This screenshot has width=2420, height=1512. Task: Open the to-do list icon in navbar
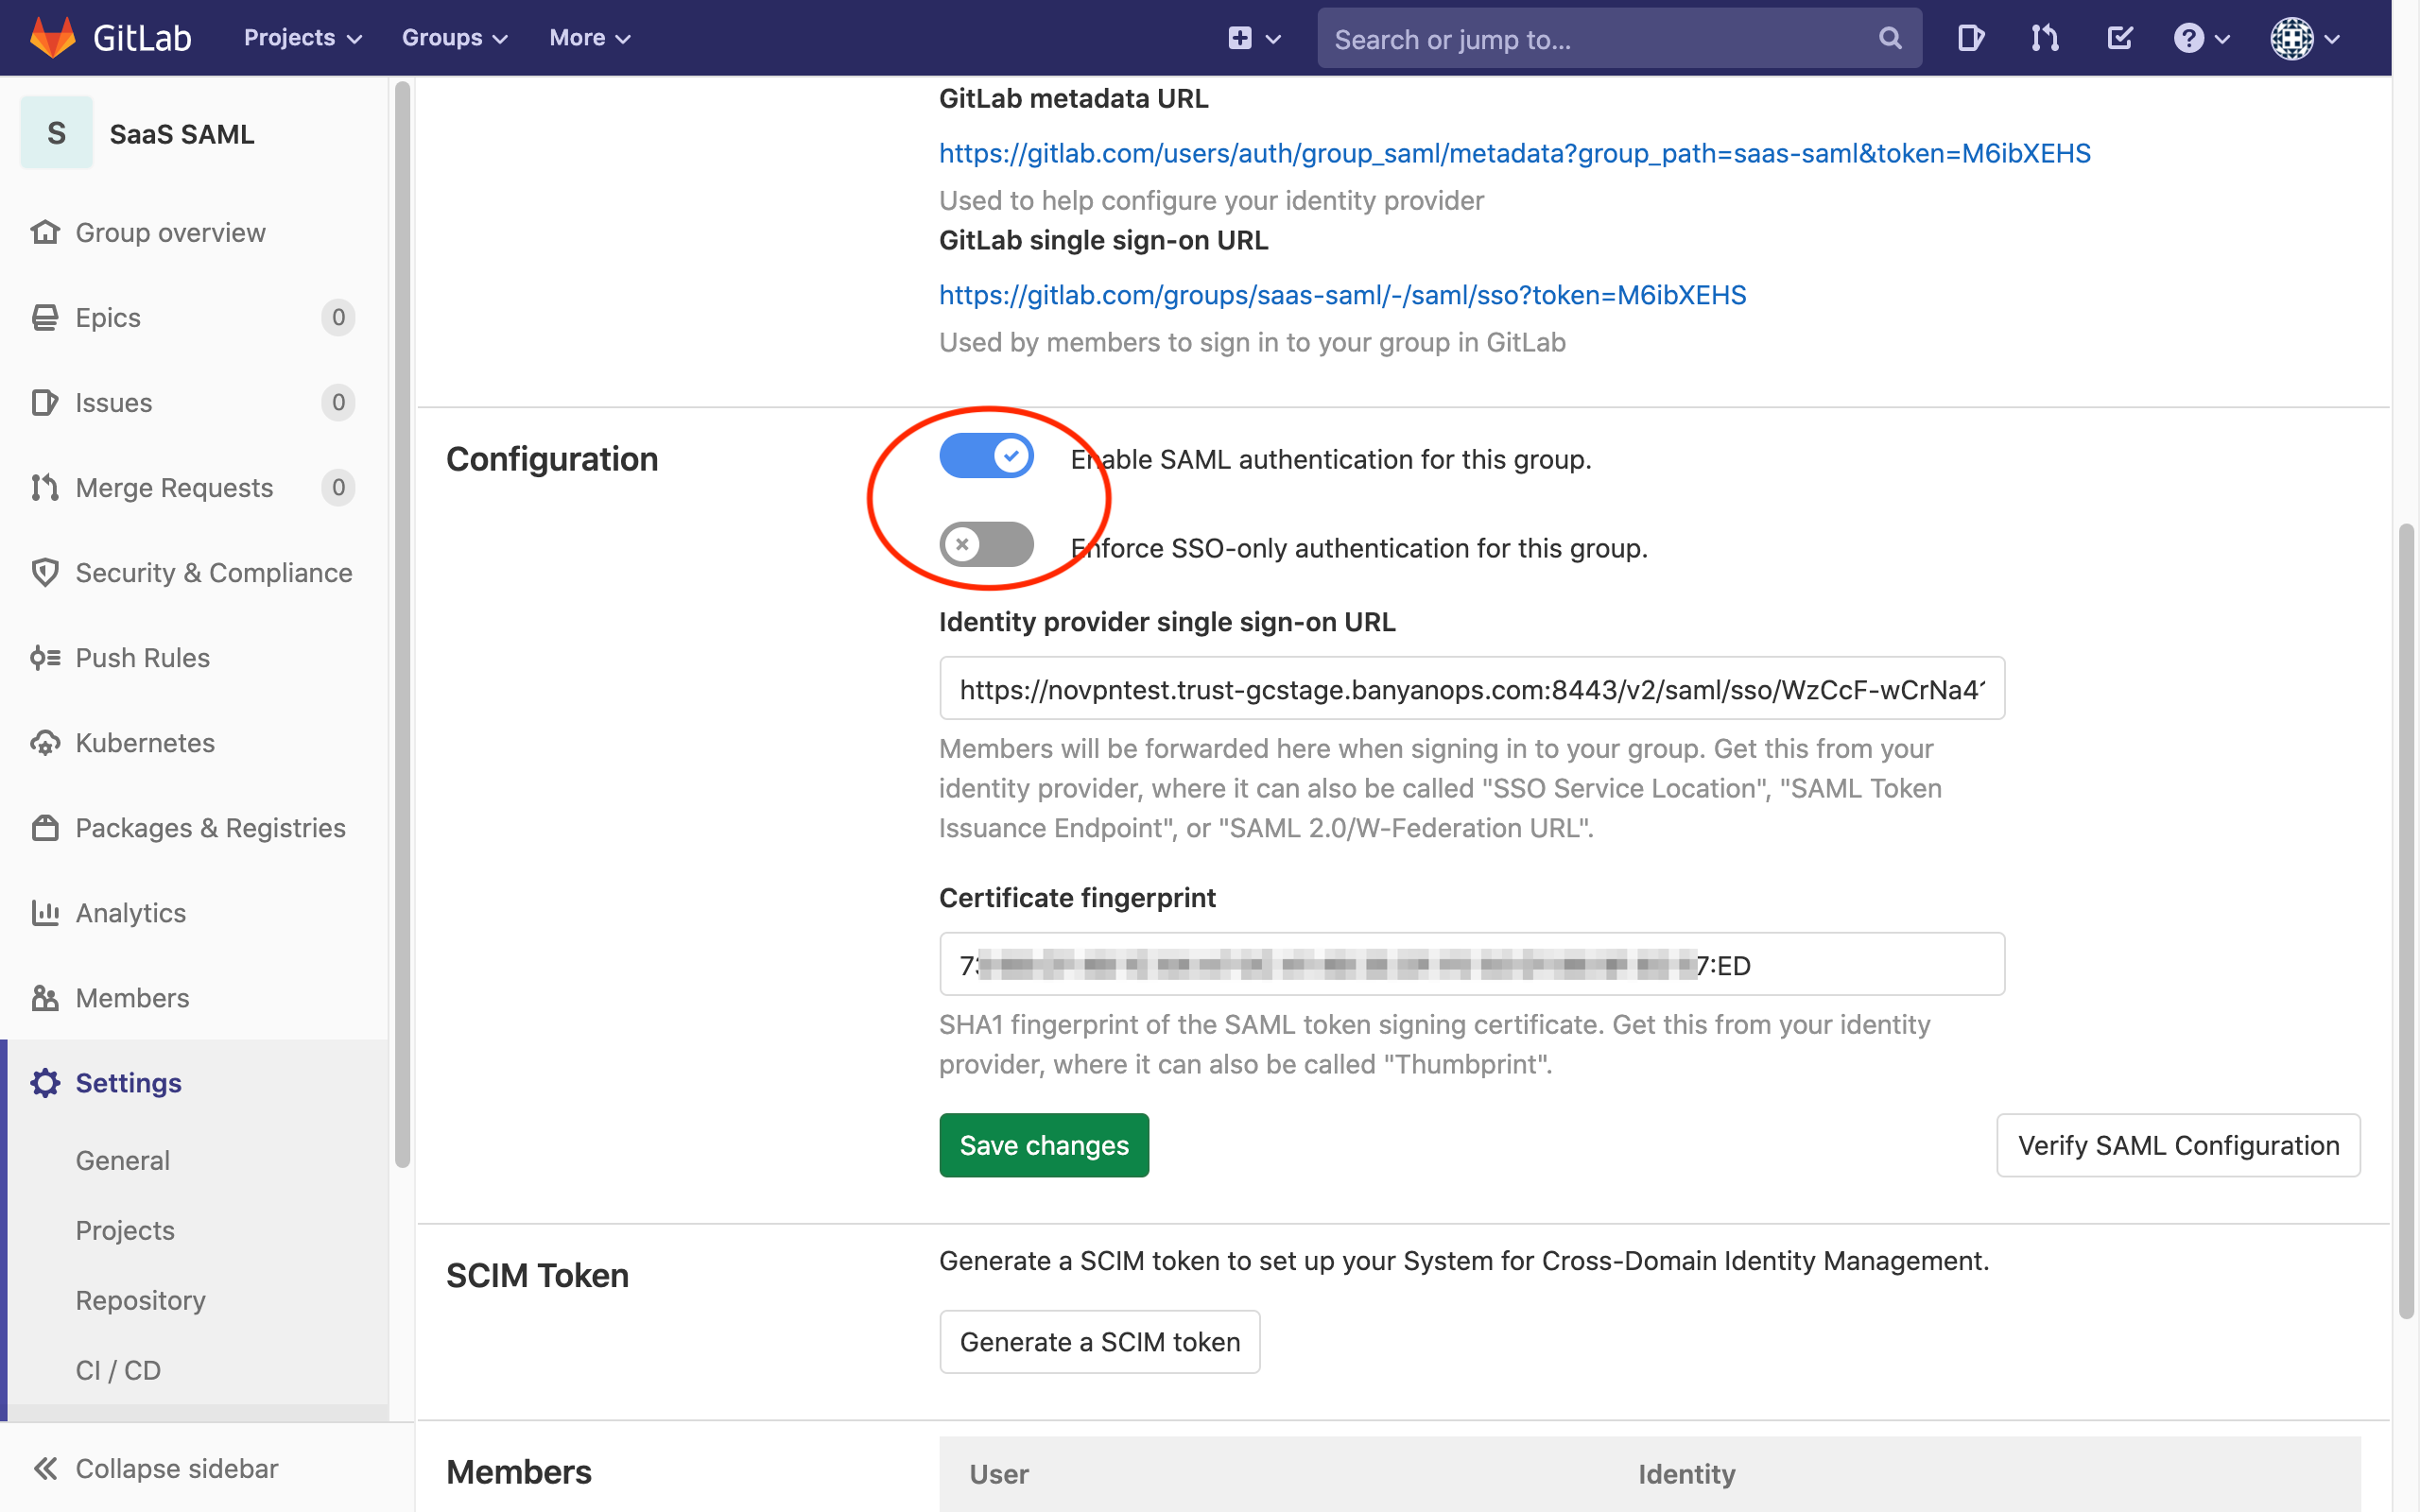[2119, 38]
